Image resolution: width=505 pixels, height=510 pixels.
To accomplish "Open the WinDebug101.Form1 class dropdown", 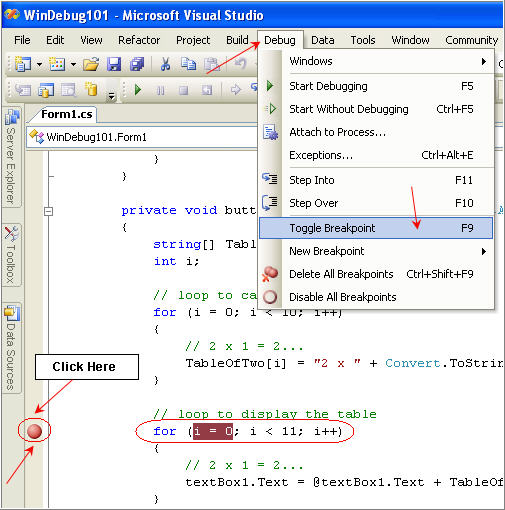I will click(142, 137).
